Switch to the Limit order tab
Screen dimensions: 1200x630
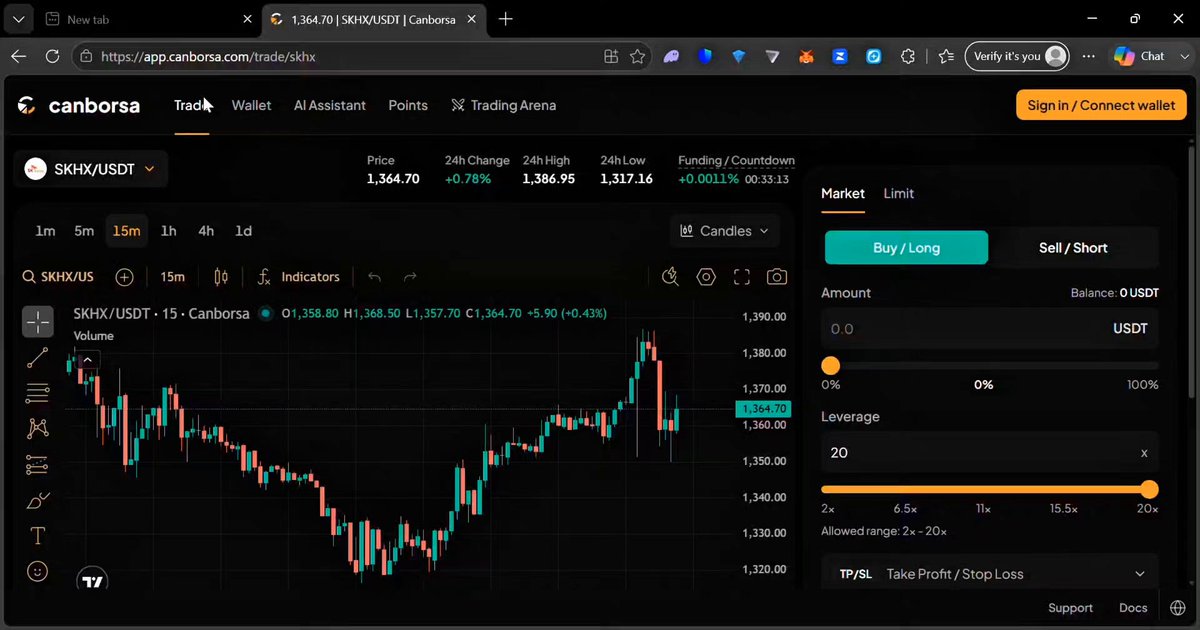tap(898, 194)
